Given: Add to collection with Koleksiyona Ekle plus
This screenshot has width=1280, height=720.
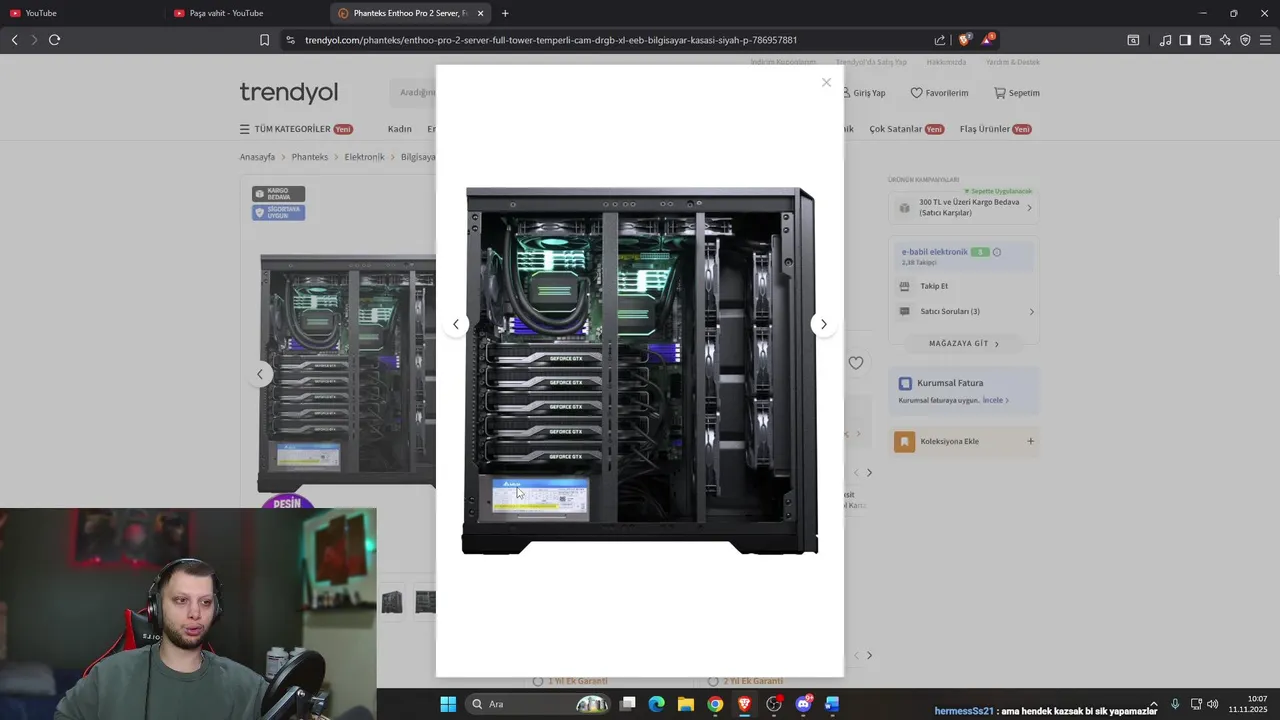Looking at the screenshot, I should point(1030,441).
